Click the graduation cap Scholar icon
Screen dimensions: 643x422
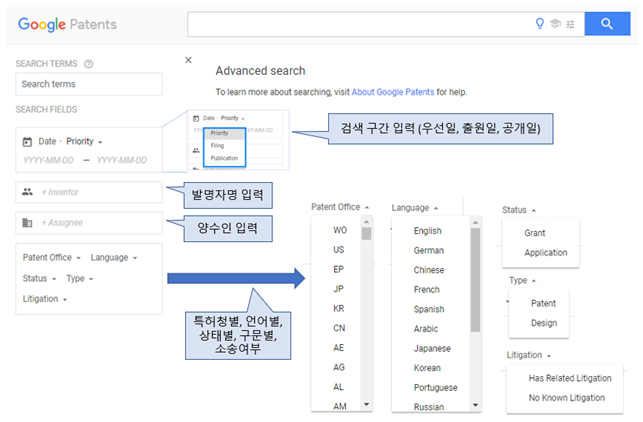click(556, 25)
